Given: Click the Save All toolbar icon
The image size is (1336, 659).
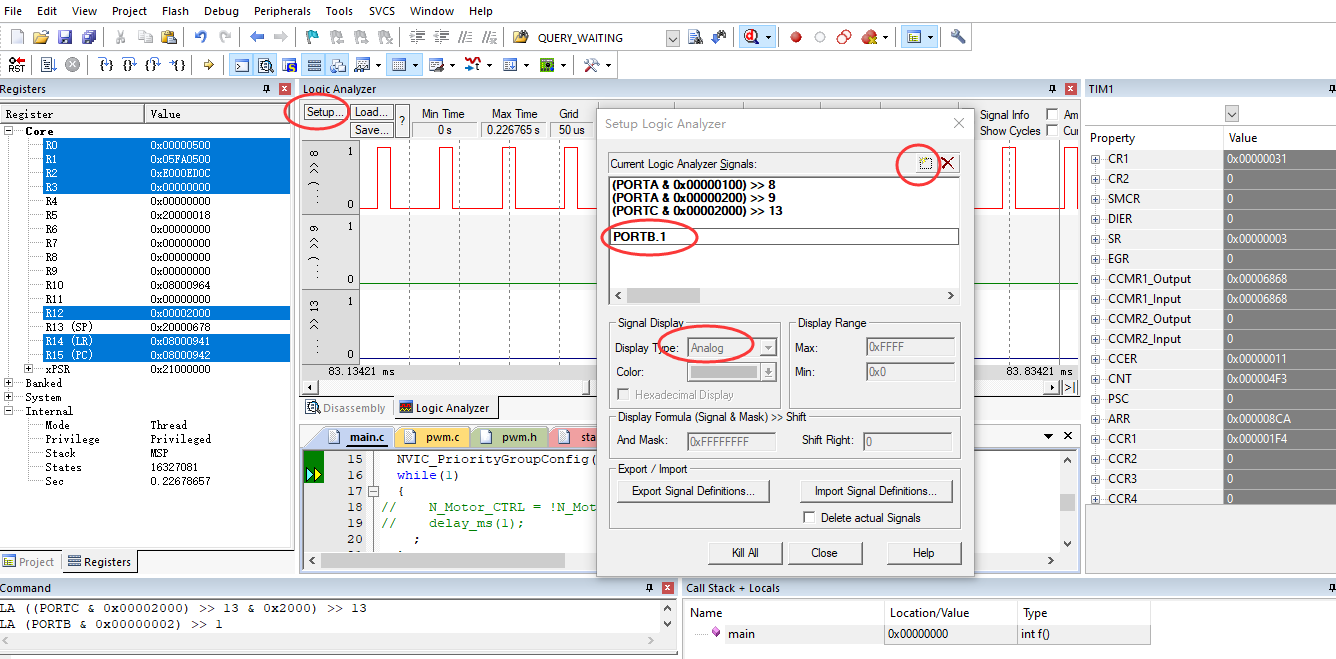Looking at the screenshot, I should (88, 36).
